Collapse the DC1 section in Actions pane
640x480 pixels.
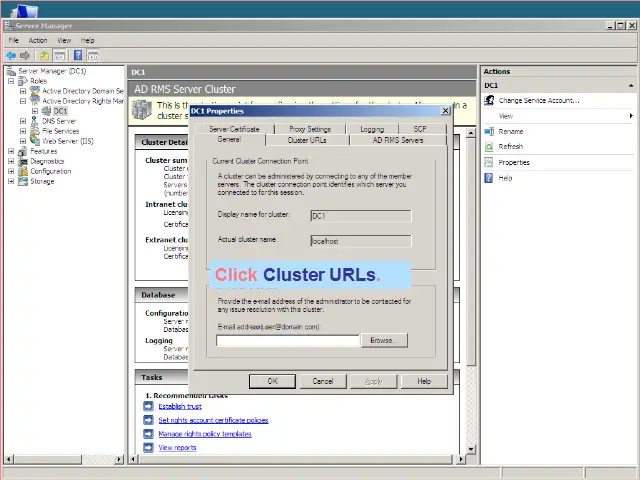click(x=631, y=85)
